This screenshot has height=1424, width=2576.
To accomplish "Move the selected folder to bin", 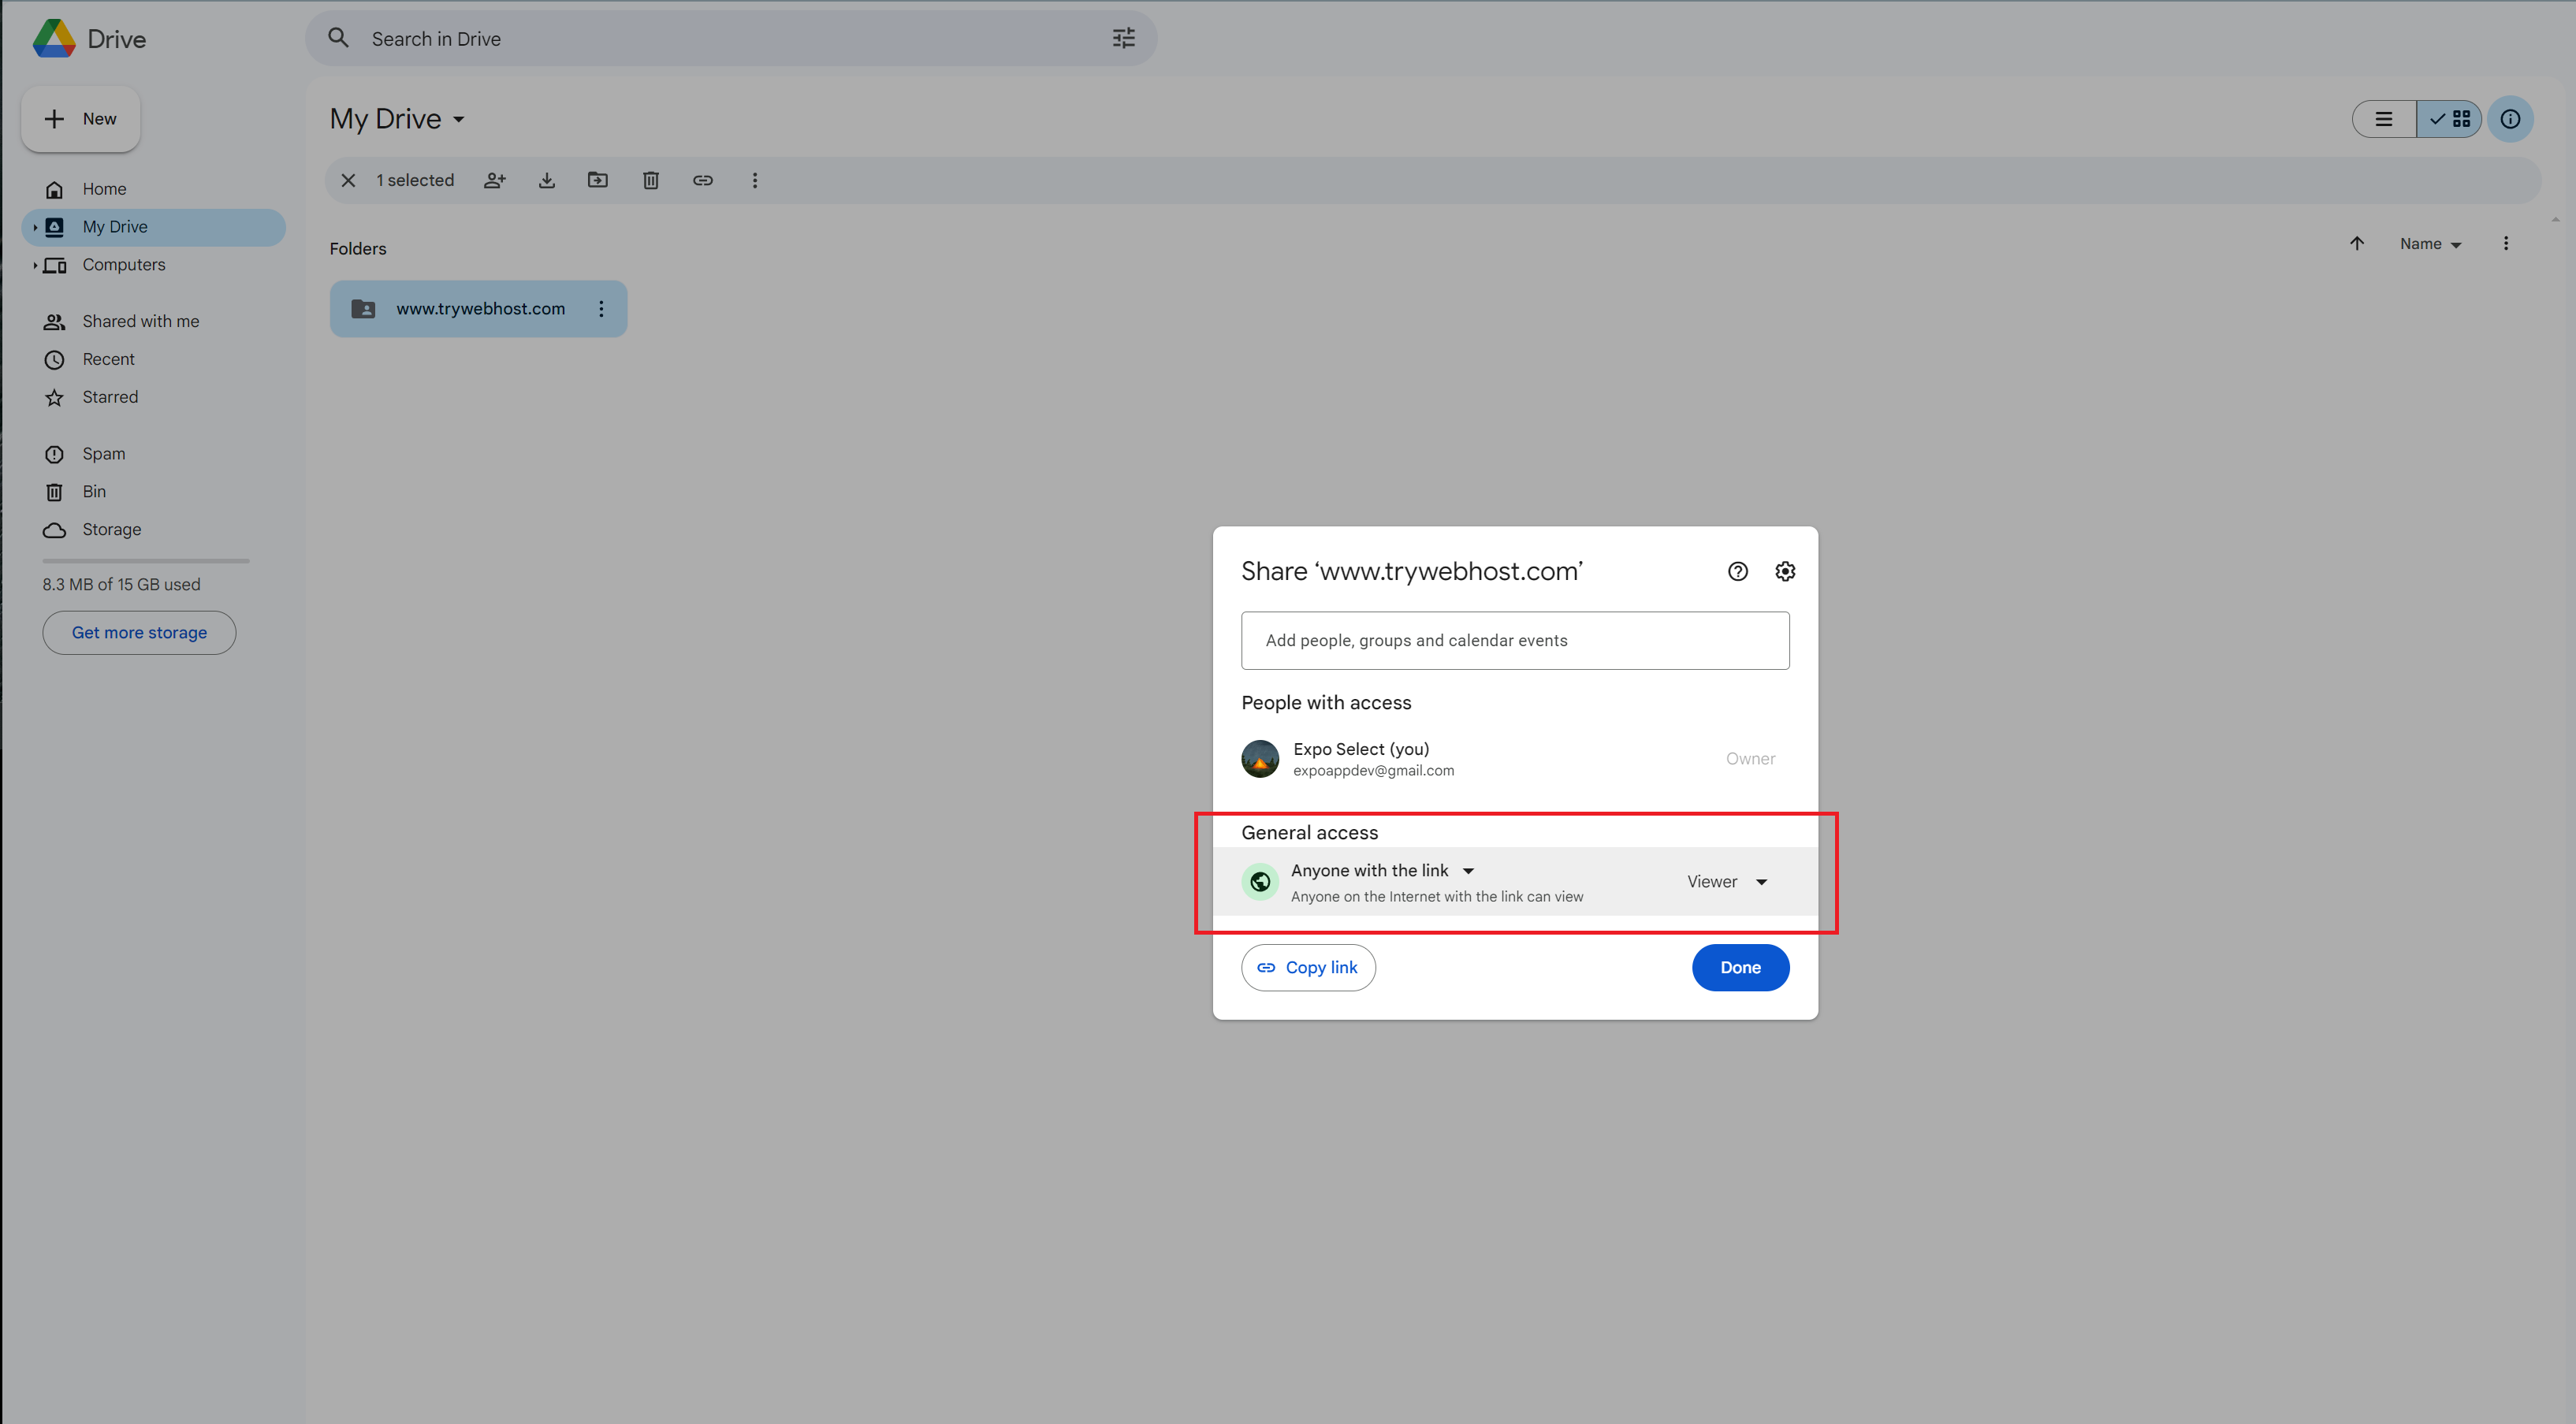I will 650,180.
